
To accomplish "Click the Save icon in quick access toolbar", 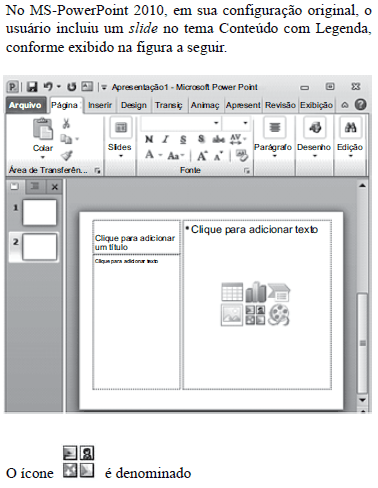I will point(32,87).
